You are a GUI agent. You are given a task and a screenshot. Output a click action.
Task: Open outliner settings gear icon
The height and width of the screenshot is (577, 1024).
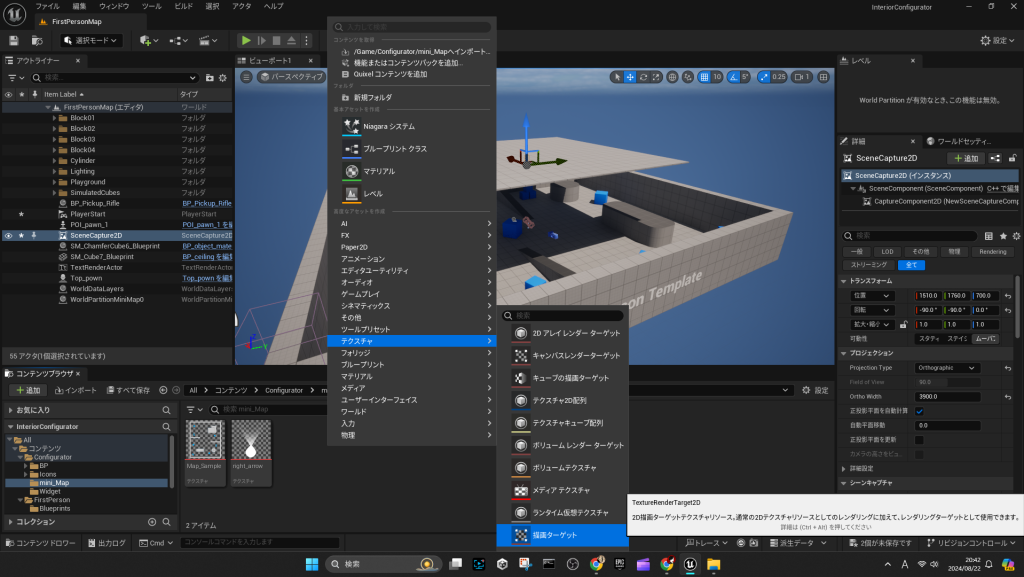coord(224,77)
